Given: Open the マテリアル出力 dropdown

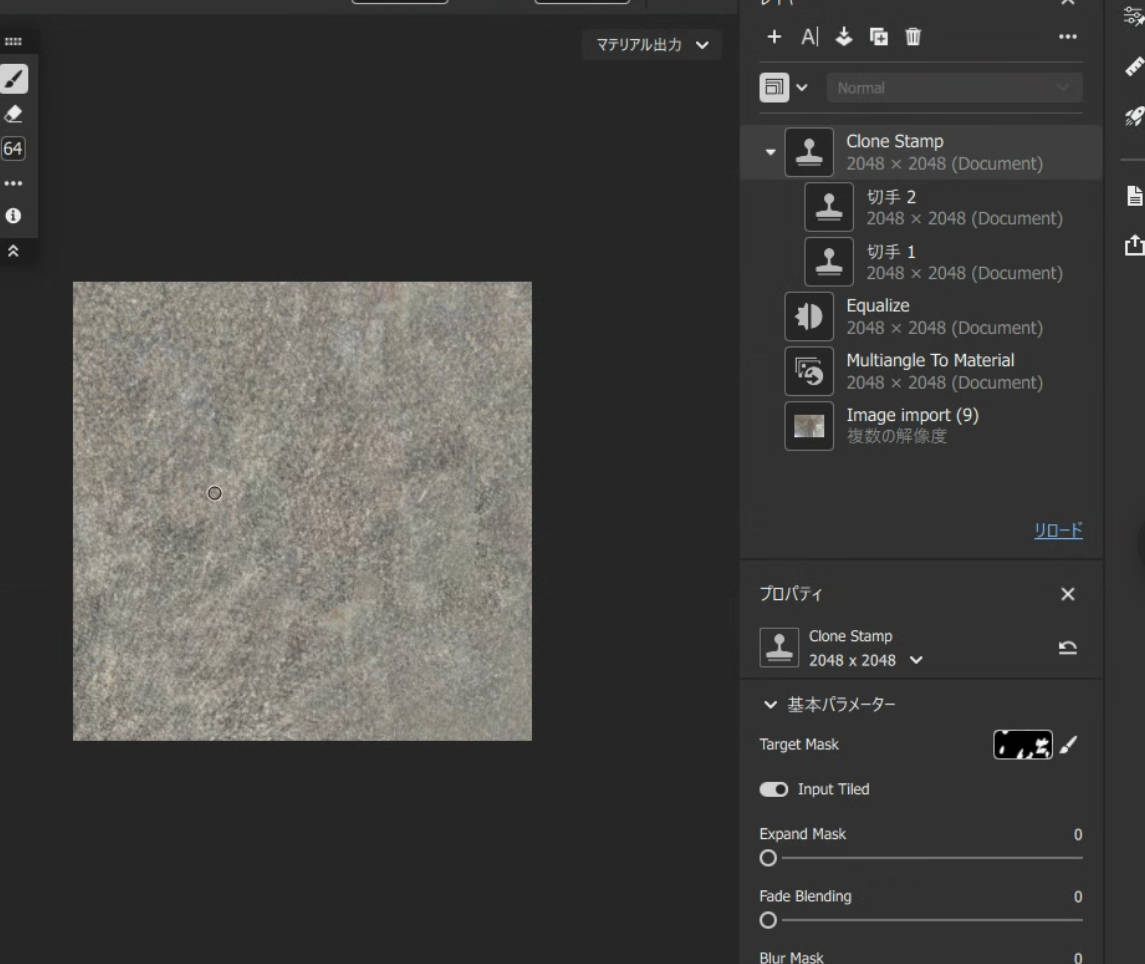Looking at the screenshot, I should 652,45.
